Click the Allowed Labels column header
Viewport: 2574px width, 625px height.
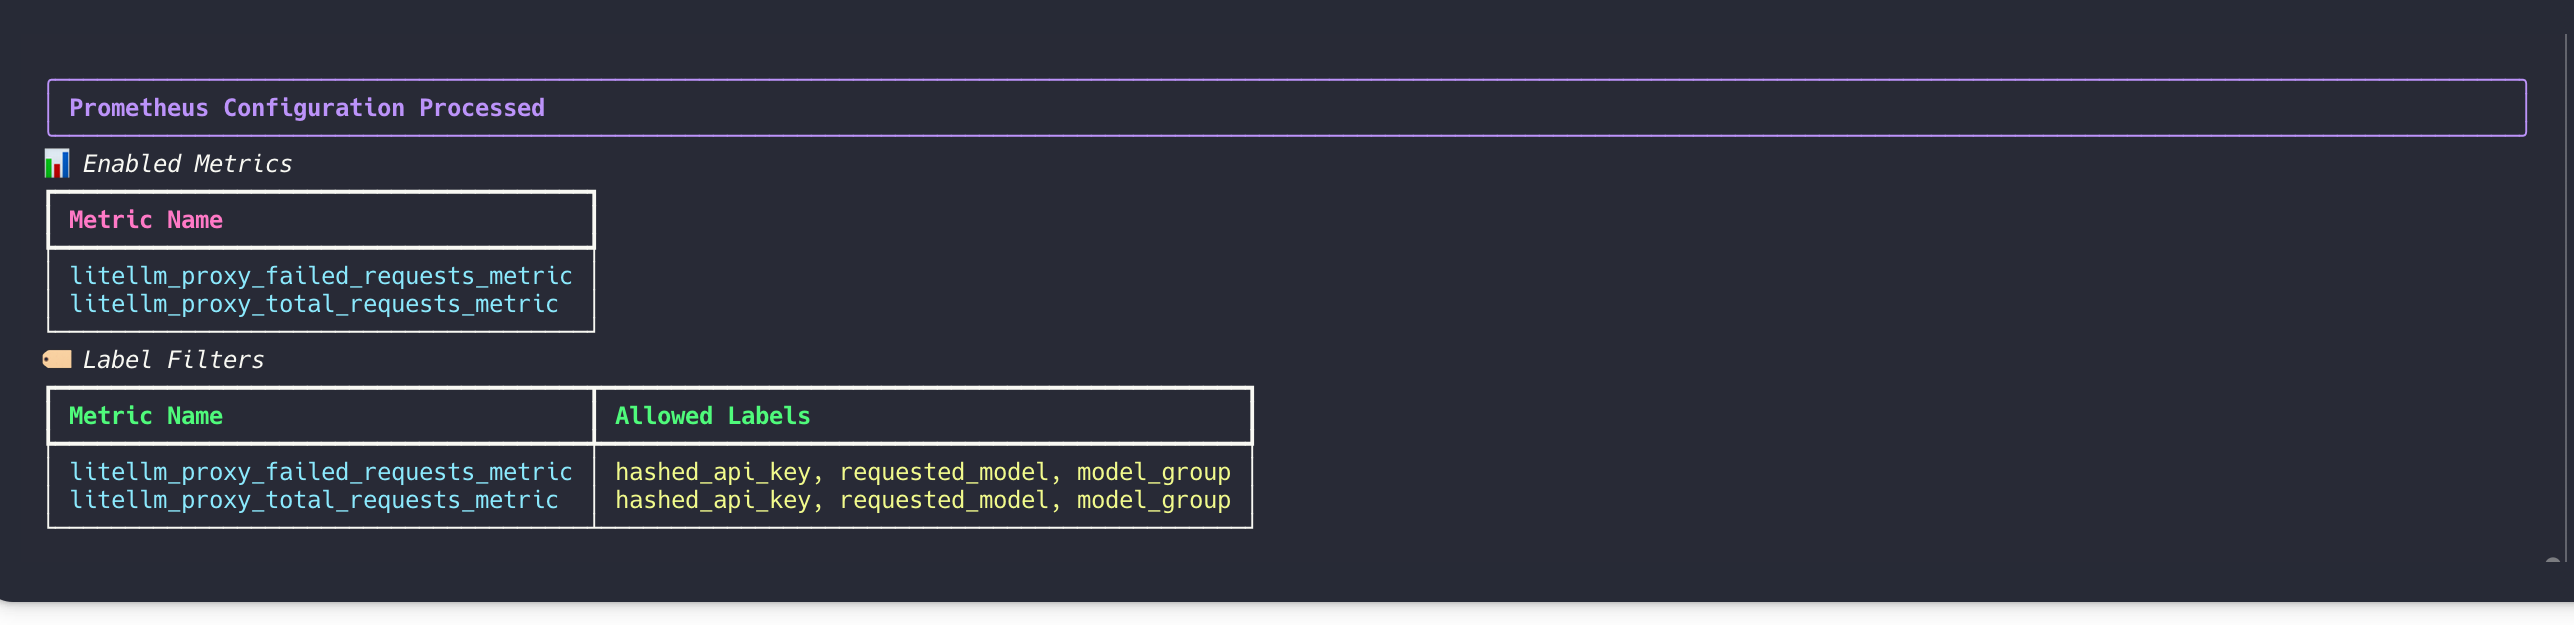tap(712, 416)
